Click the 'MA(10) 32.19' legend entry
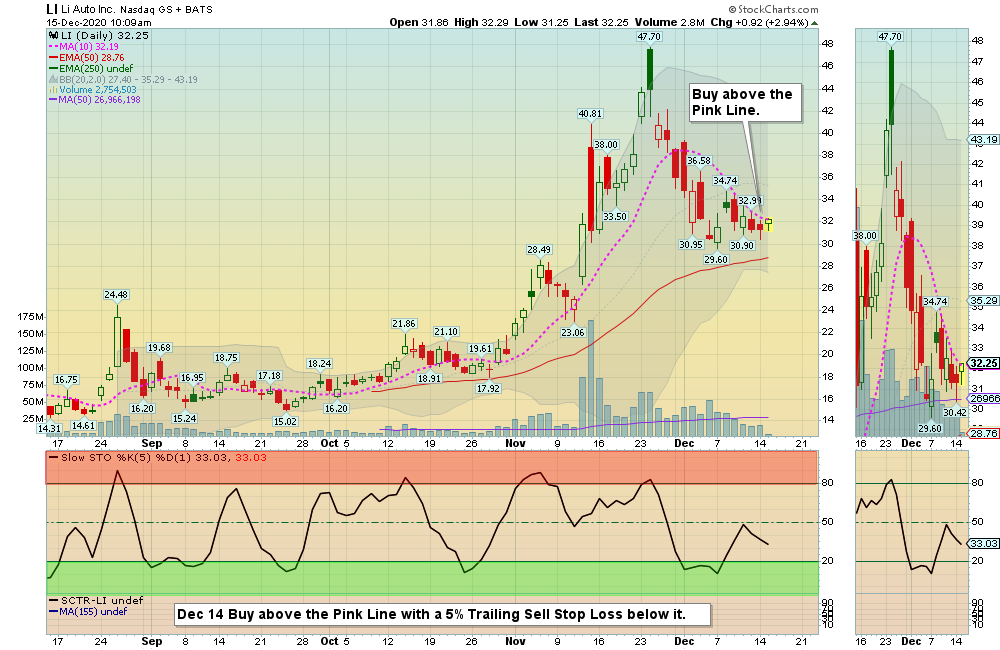 [84, 47]
